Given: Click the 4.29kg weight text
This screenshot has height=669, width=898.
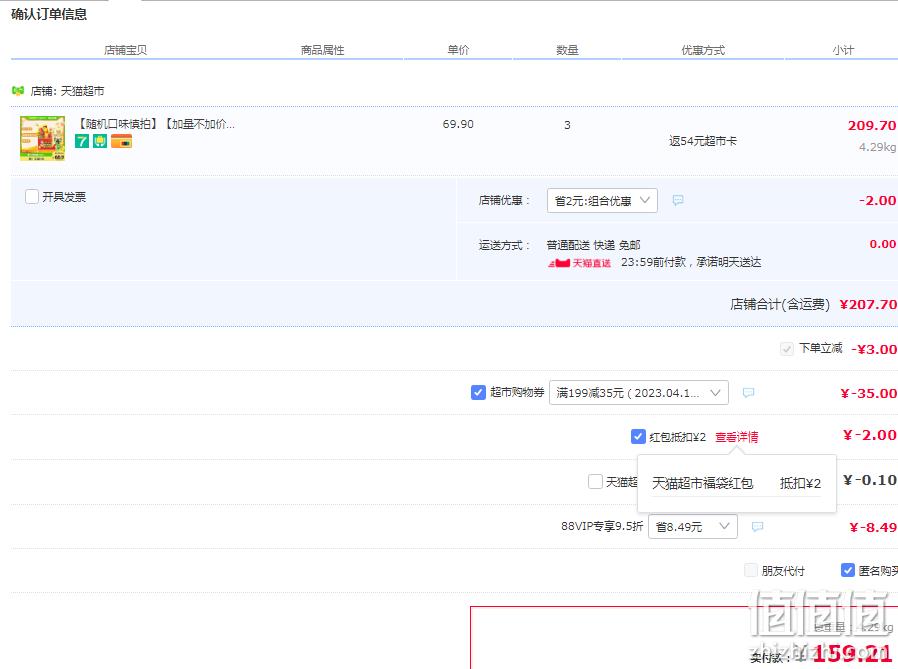Looking at the screenshot, I should 877,147.
